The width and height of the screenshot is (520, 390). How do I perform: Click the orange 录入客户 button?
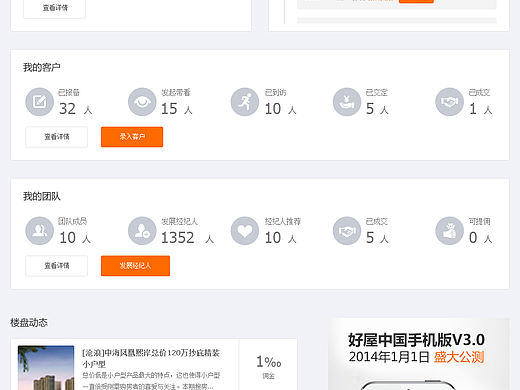pyautogui.click(x=132, y=137)
